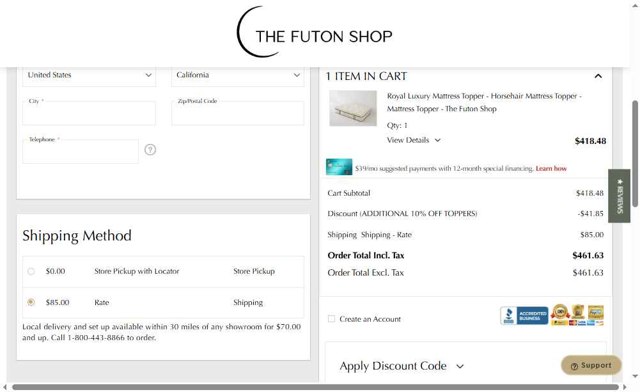Click the discount amount -$41.85
The height and width of the screenshot is (392, 640).
pos(590,214)
